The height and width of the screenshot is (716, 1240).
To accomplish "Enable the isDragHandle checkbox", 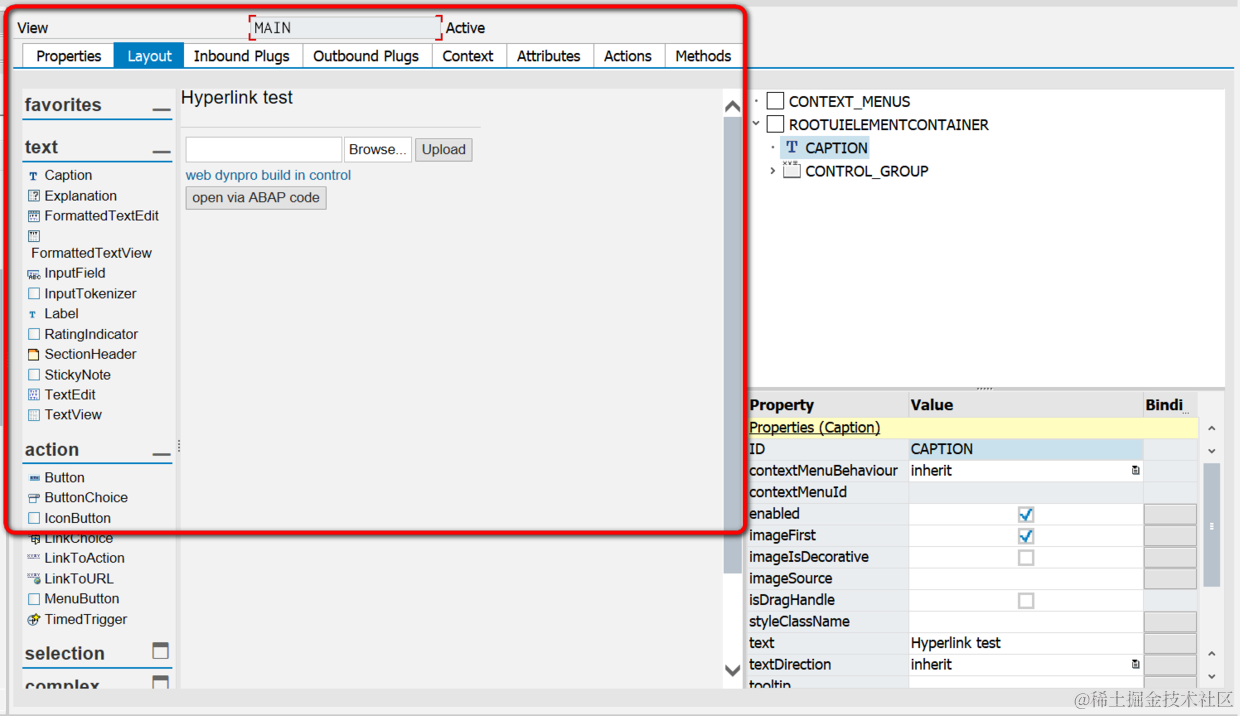I will pyautogui.click(x=1026, y=600).
